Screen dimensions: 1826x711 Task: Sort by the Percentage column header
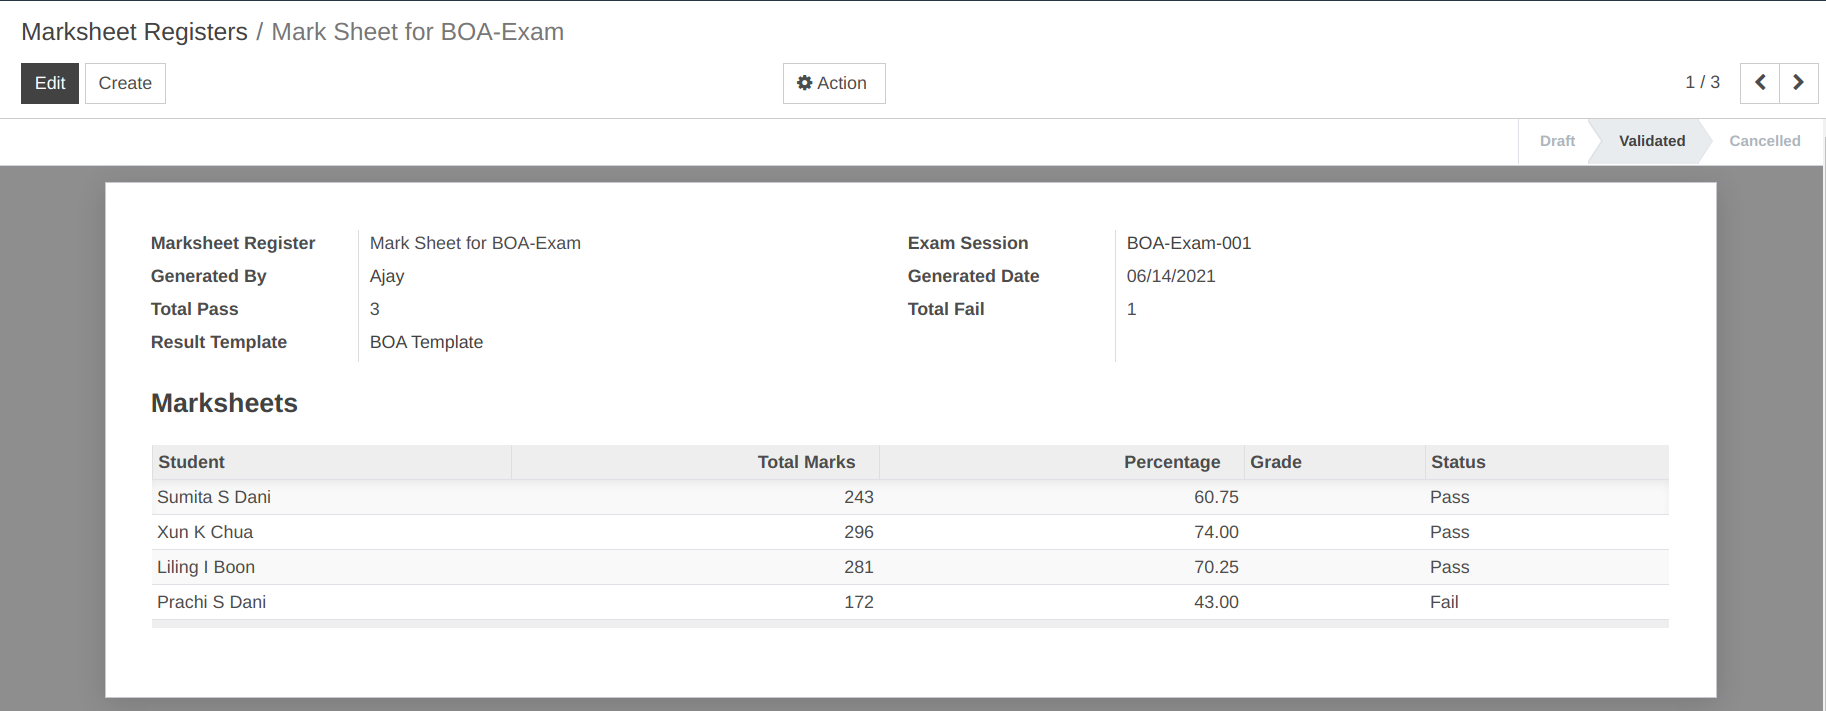[x=1062, y=462]
